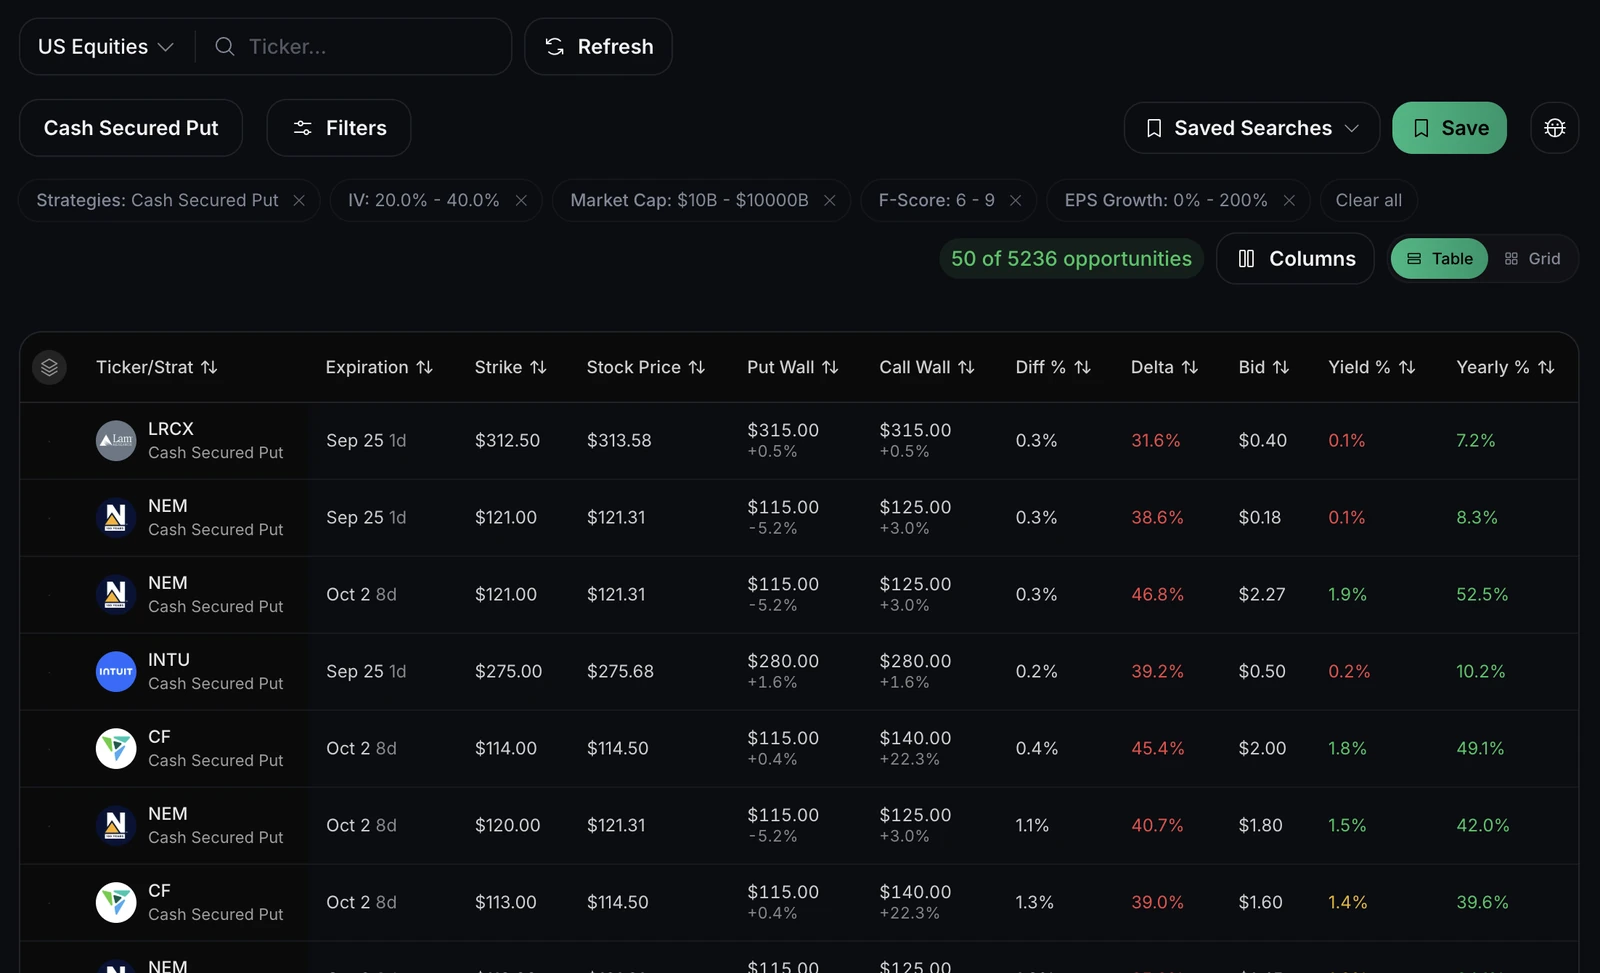Remove the F-Score 6 - 9 filter
This screenshot has width=1600, height=973.
(1016, 200)
